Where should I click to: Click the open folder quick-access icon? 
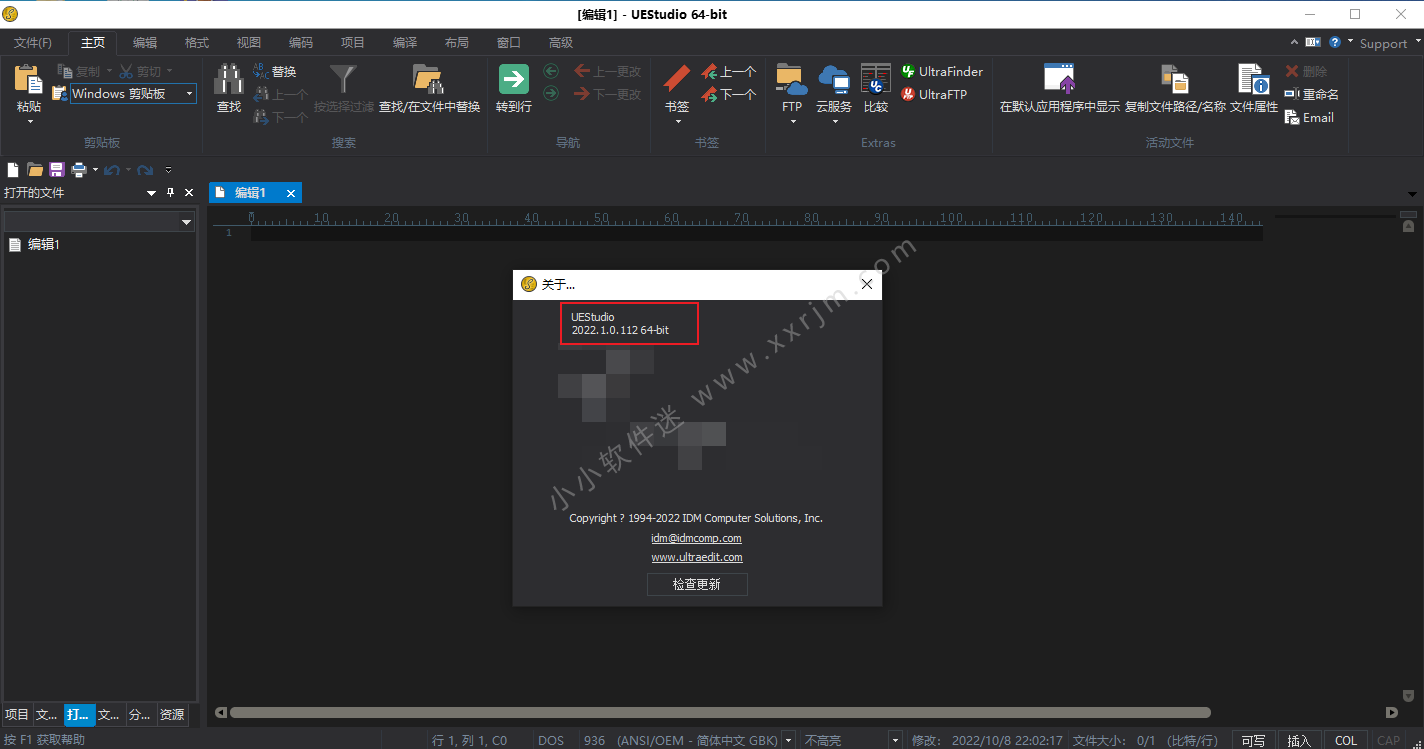tap(35, 170)
